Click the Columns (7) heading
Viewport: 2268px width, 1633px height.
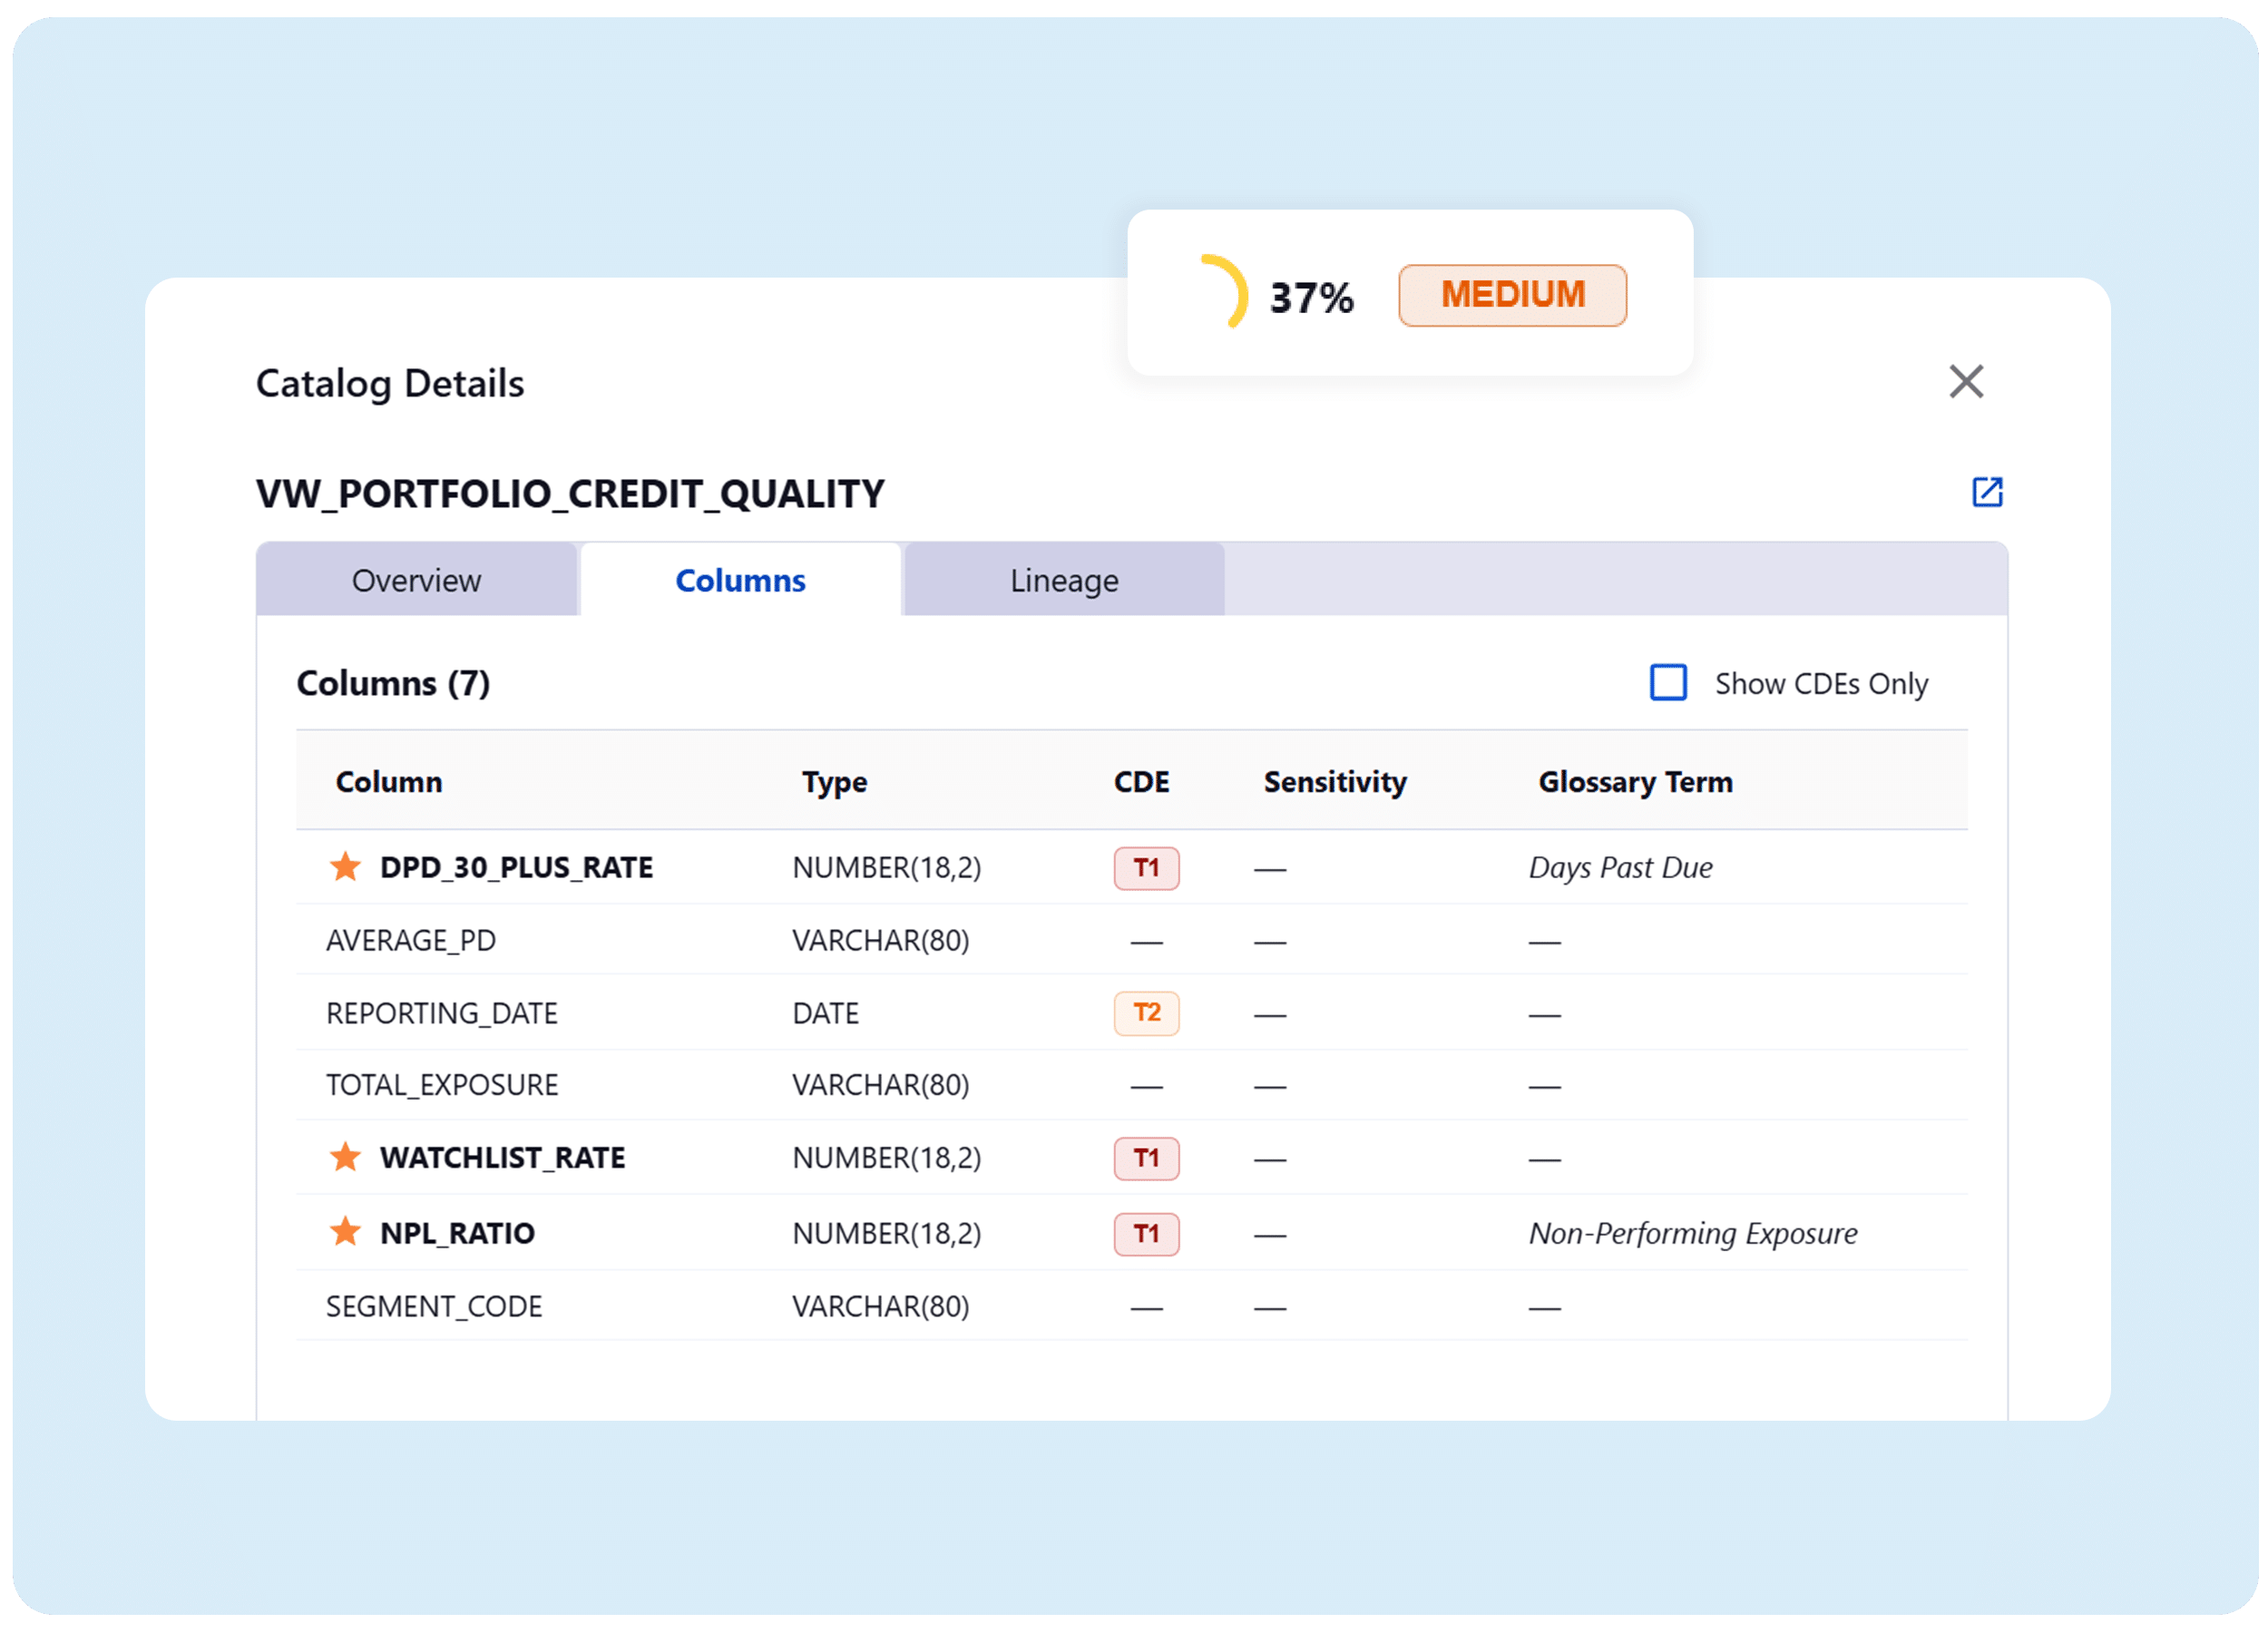coord(393,683)
